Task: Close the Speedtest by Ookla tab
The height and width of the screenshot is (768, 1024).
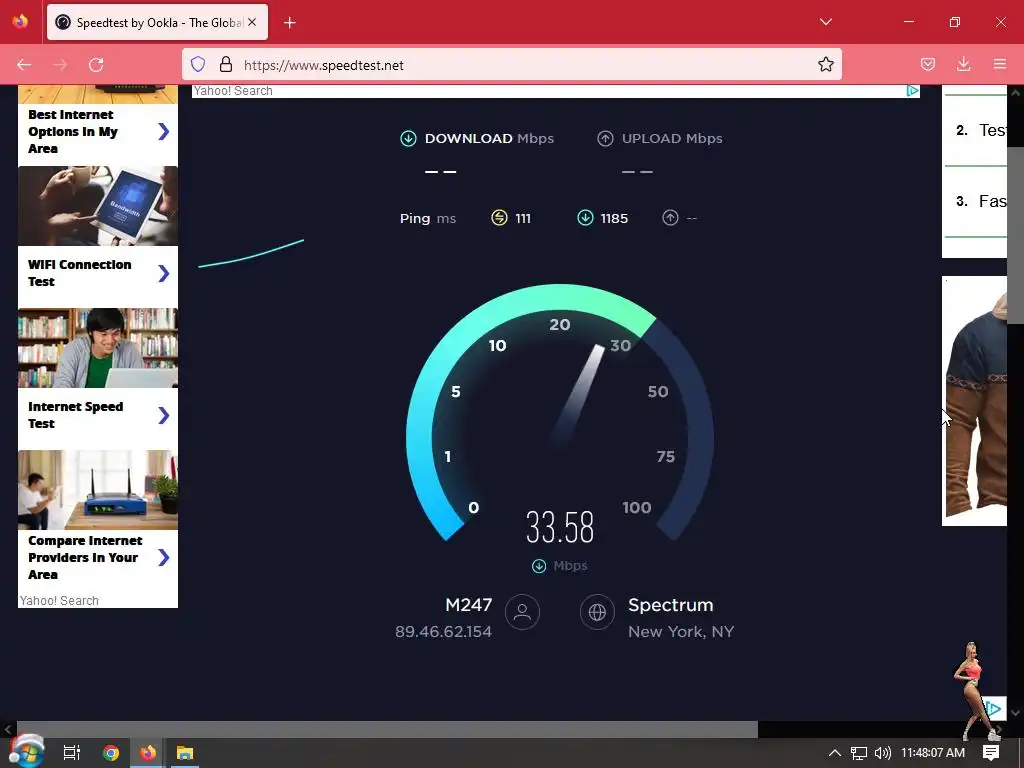Action: click(x=252, y=22)
